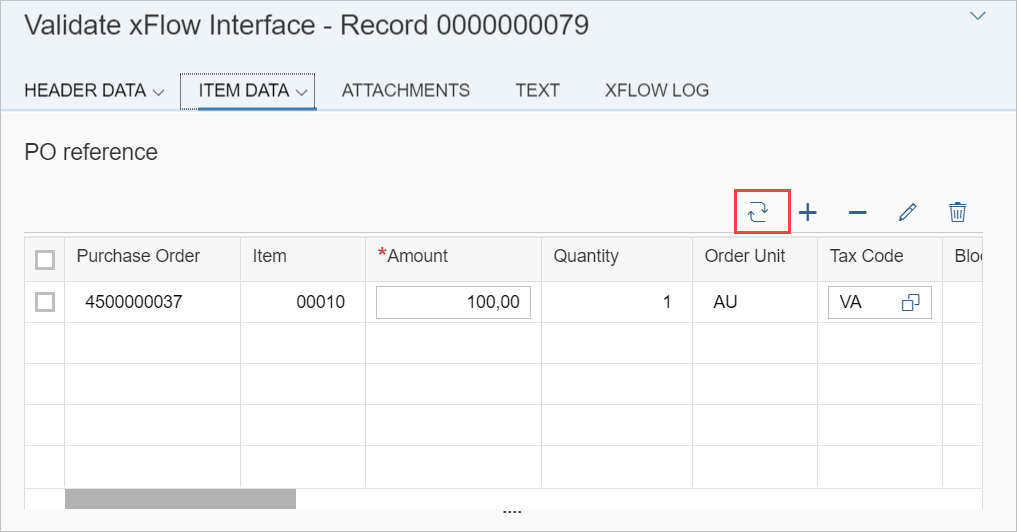This screenshot has height=532, width=1017.
Task: Expand the ITEM DATA dropdown arrow
Action: [302, 92]
